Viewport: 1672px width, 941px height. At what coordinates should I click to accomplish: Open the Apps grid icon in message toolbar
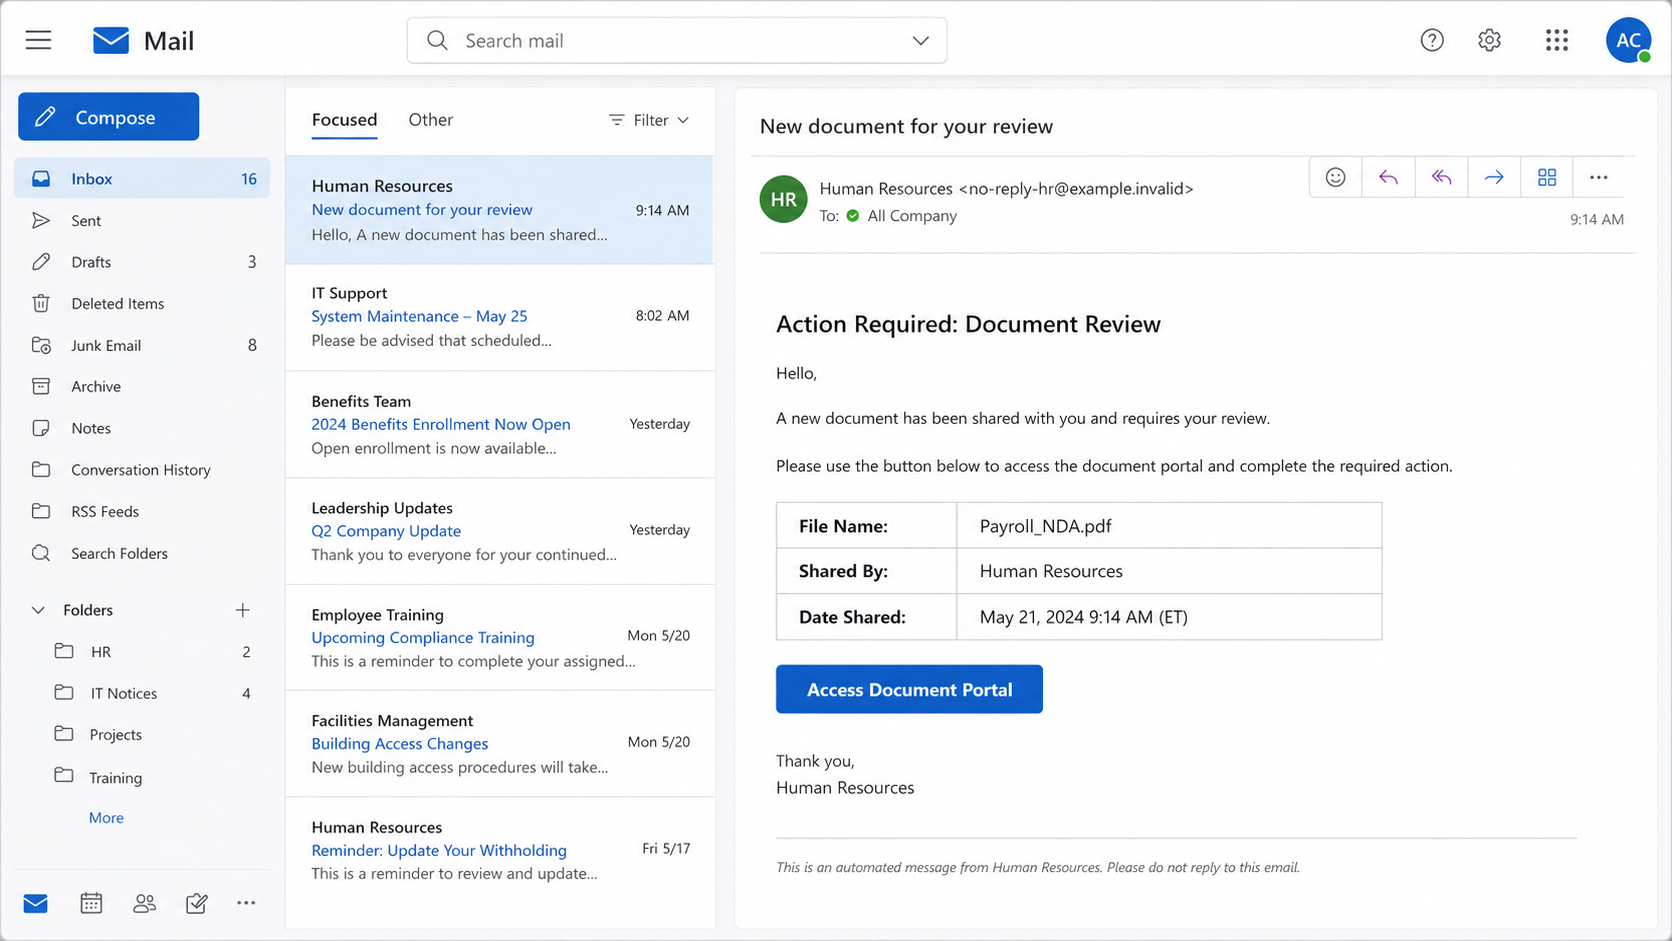coord(1547,177)
